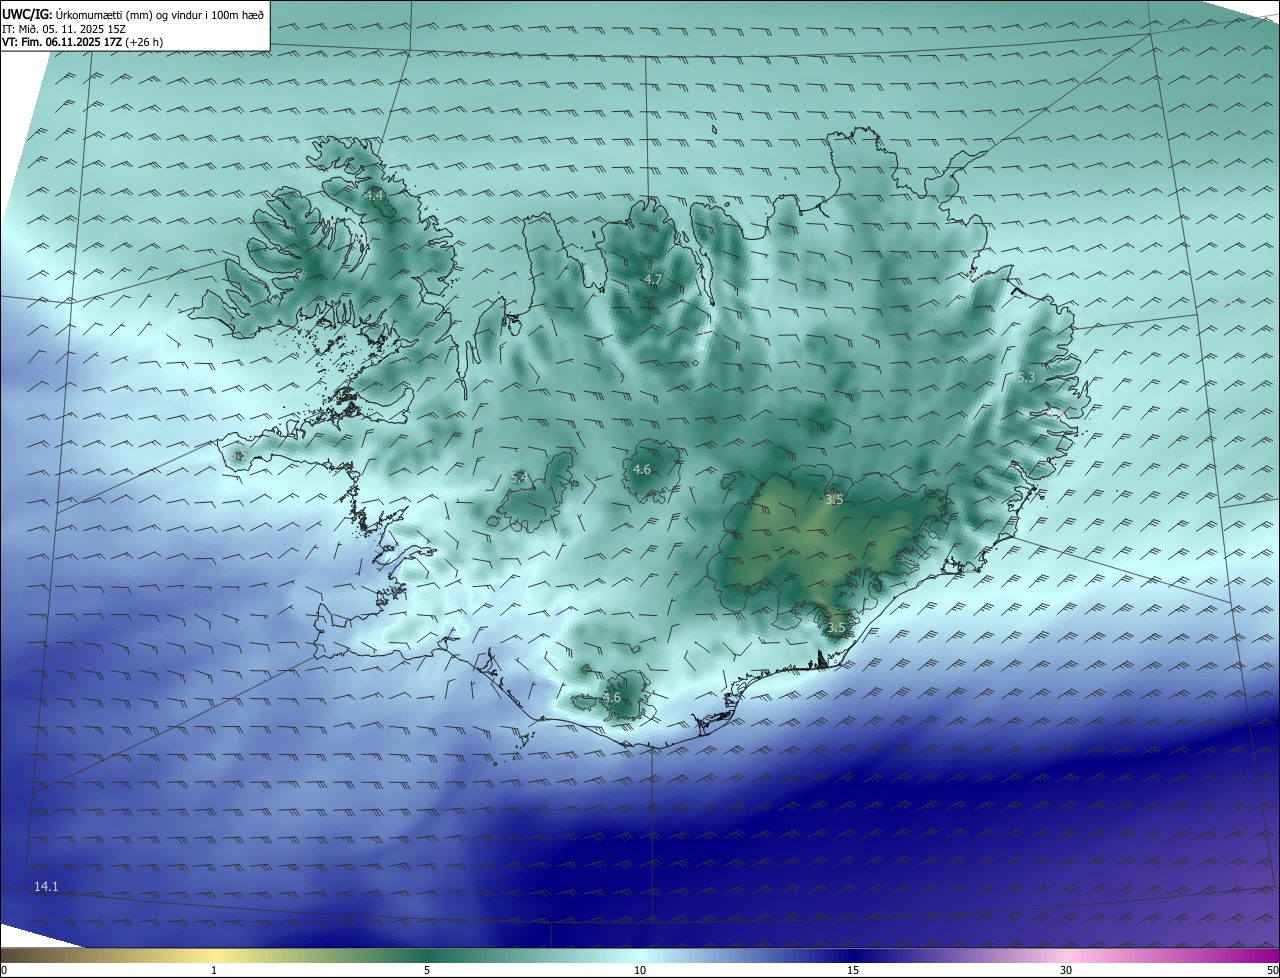This screenshot has height=978, width=1280.
Task: Click the 15 label on the color scale
Action: (853, 970)
